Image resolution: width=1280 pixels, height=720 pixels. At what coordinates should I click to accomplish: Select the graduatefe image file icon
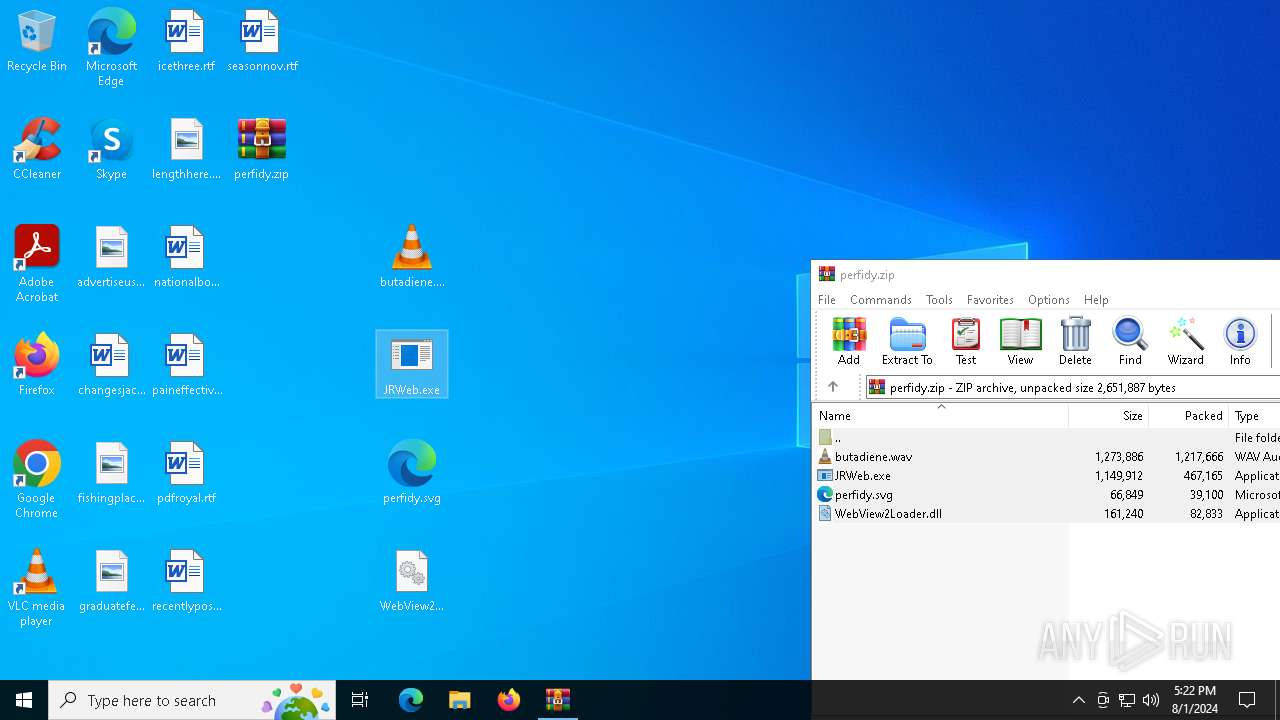111,581
